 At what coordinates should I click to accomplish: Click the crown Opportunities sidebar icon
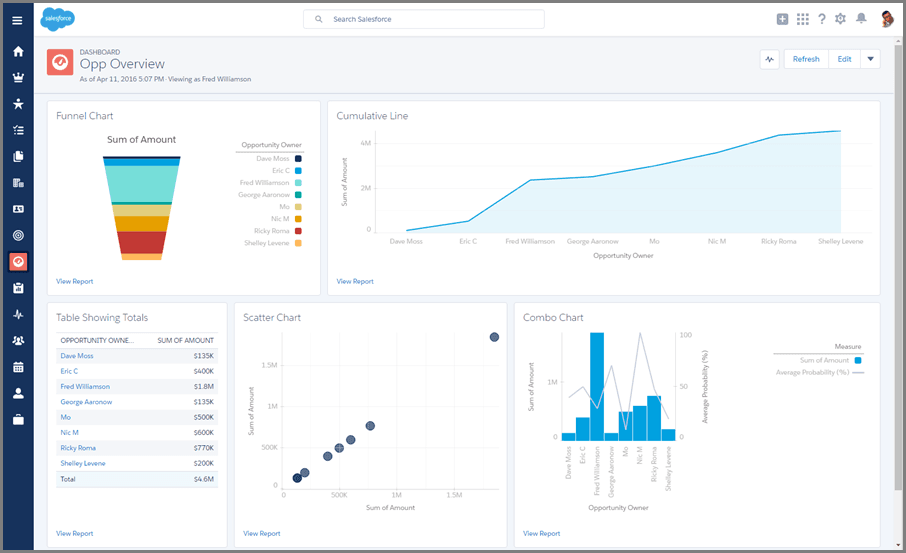click(x=18, y=77)
